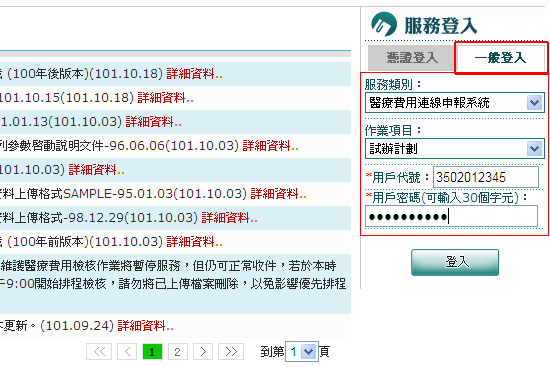The width and height of the screenshot is (550, 367).
Task: Switch to the 一般登入 tab
Action: 501,58
